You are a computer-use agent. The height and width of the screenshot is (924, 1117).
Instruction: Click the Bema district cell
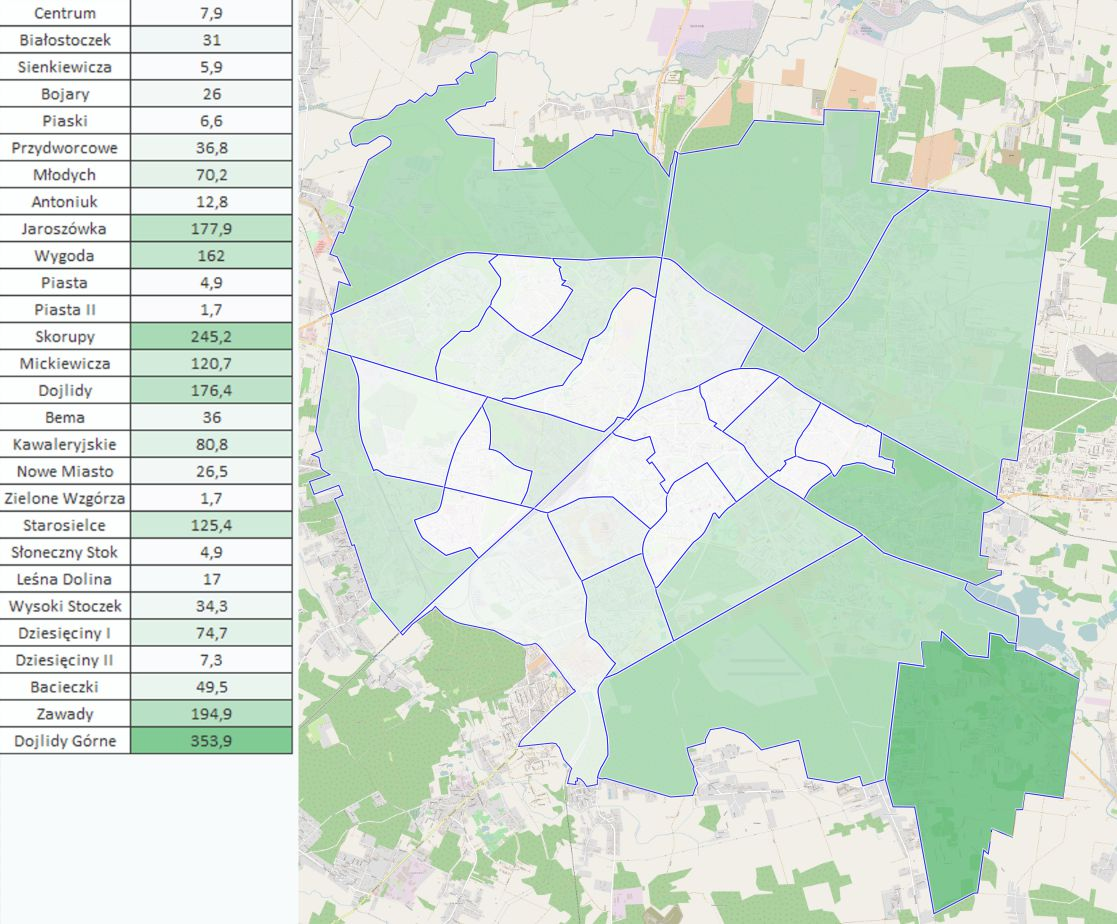(65, 417)
